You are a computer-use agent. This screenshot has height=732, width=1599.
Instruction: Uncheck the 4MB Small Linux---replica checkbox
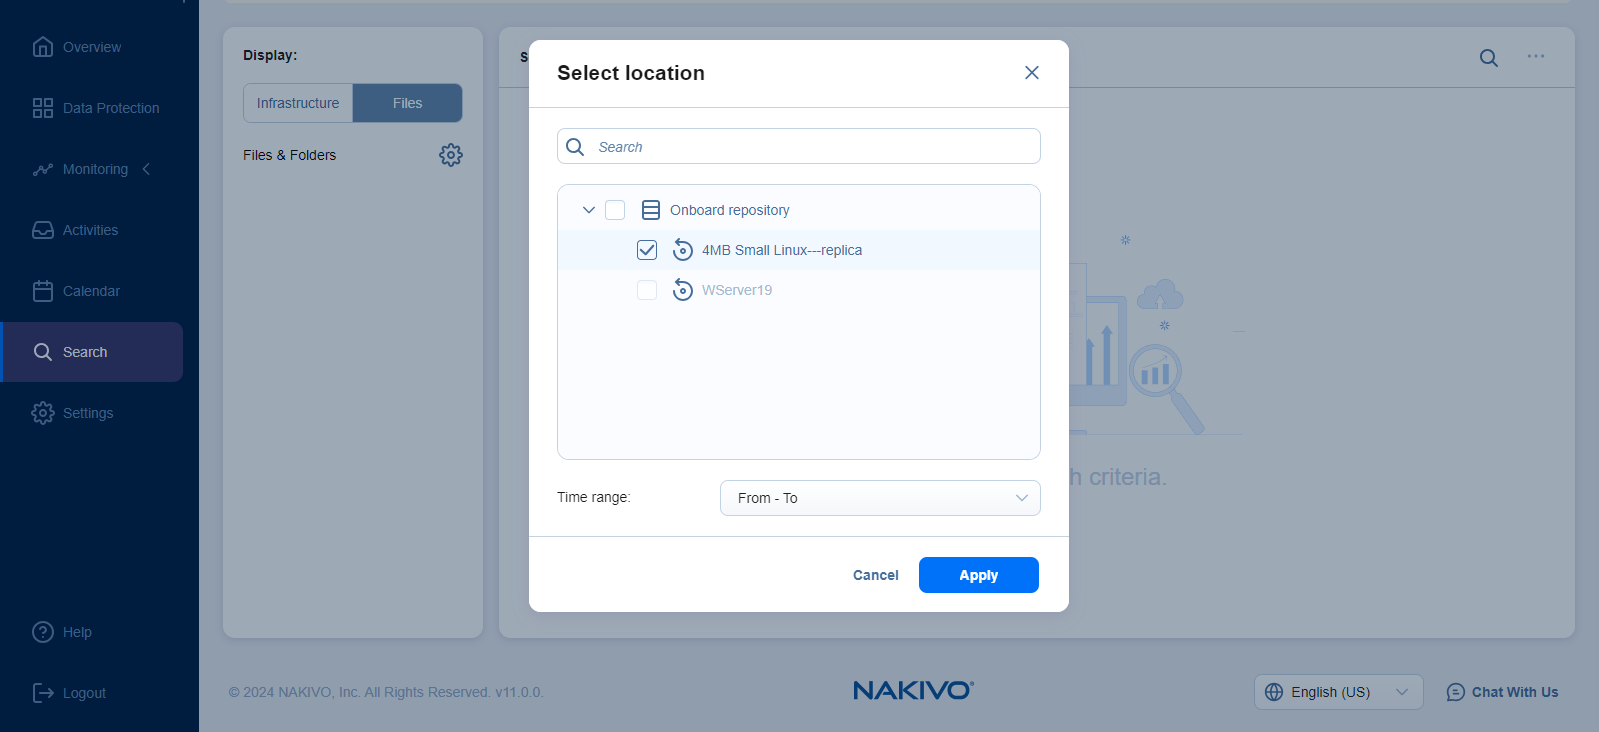click(x=647, y=250)
